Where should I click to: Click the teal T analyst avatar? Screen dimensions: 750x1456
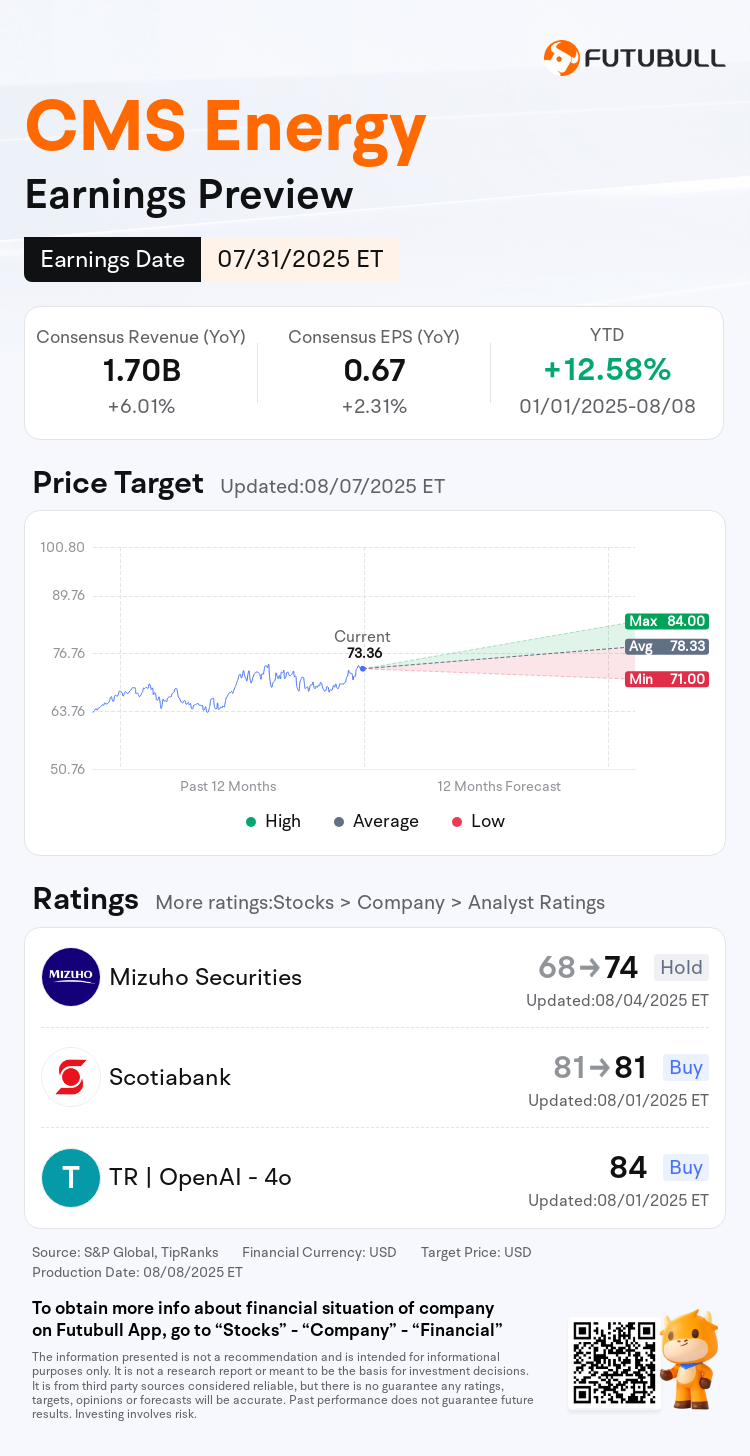pyautogui.click(x=71, y=1177)
